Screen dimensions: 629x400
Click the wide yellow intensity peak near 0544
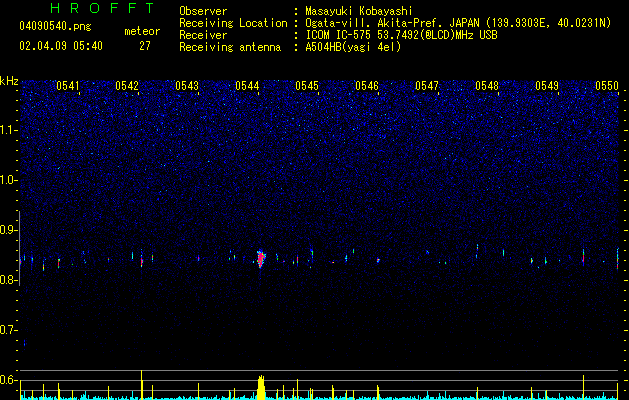(x=261, y=388)
